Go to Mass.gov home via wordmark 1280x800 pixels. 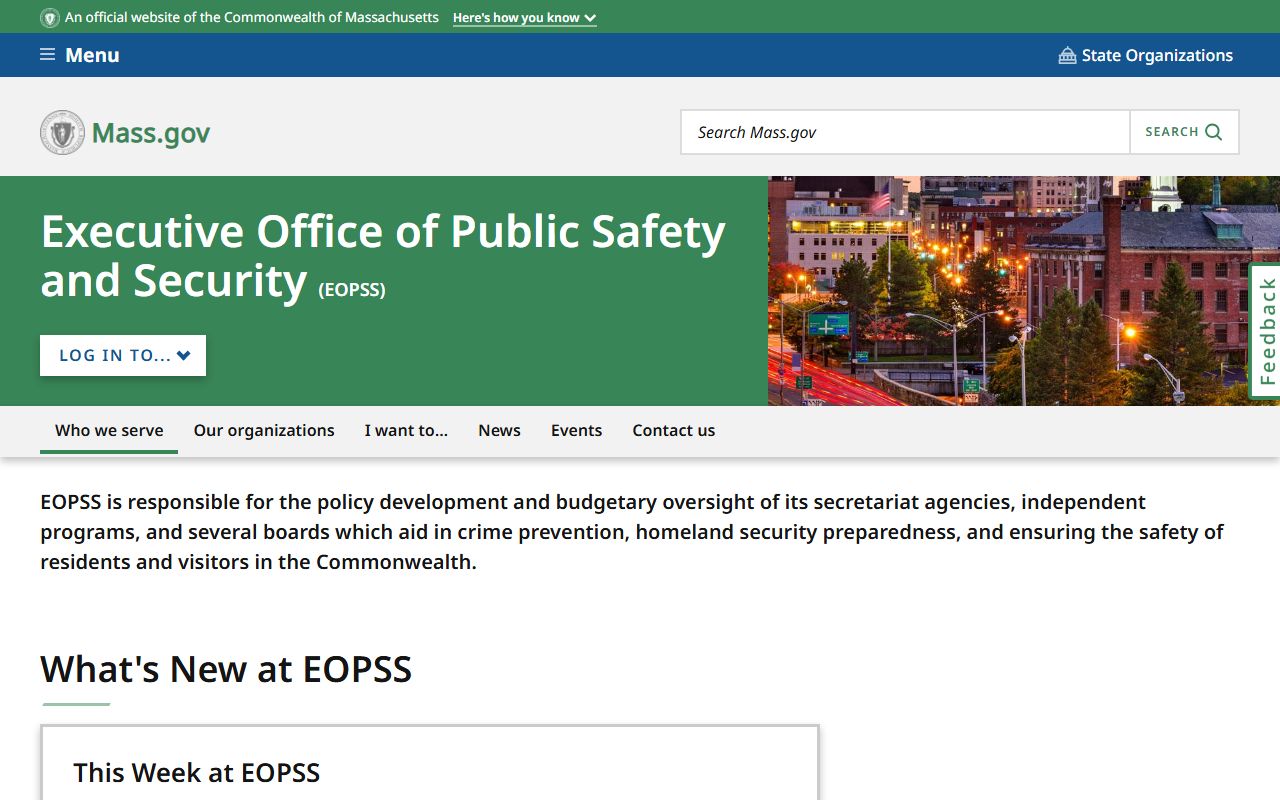click(x=151, y=133)
